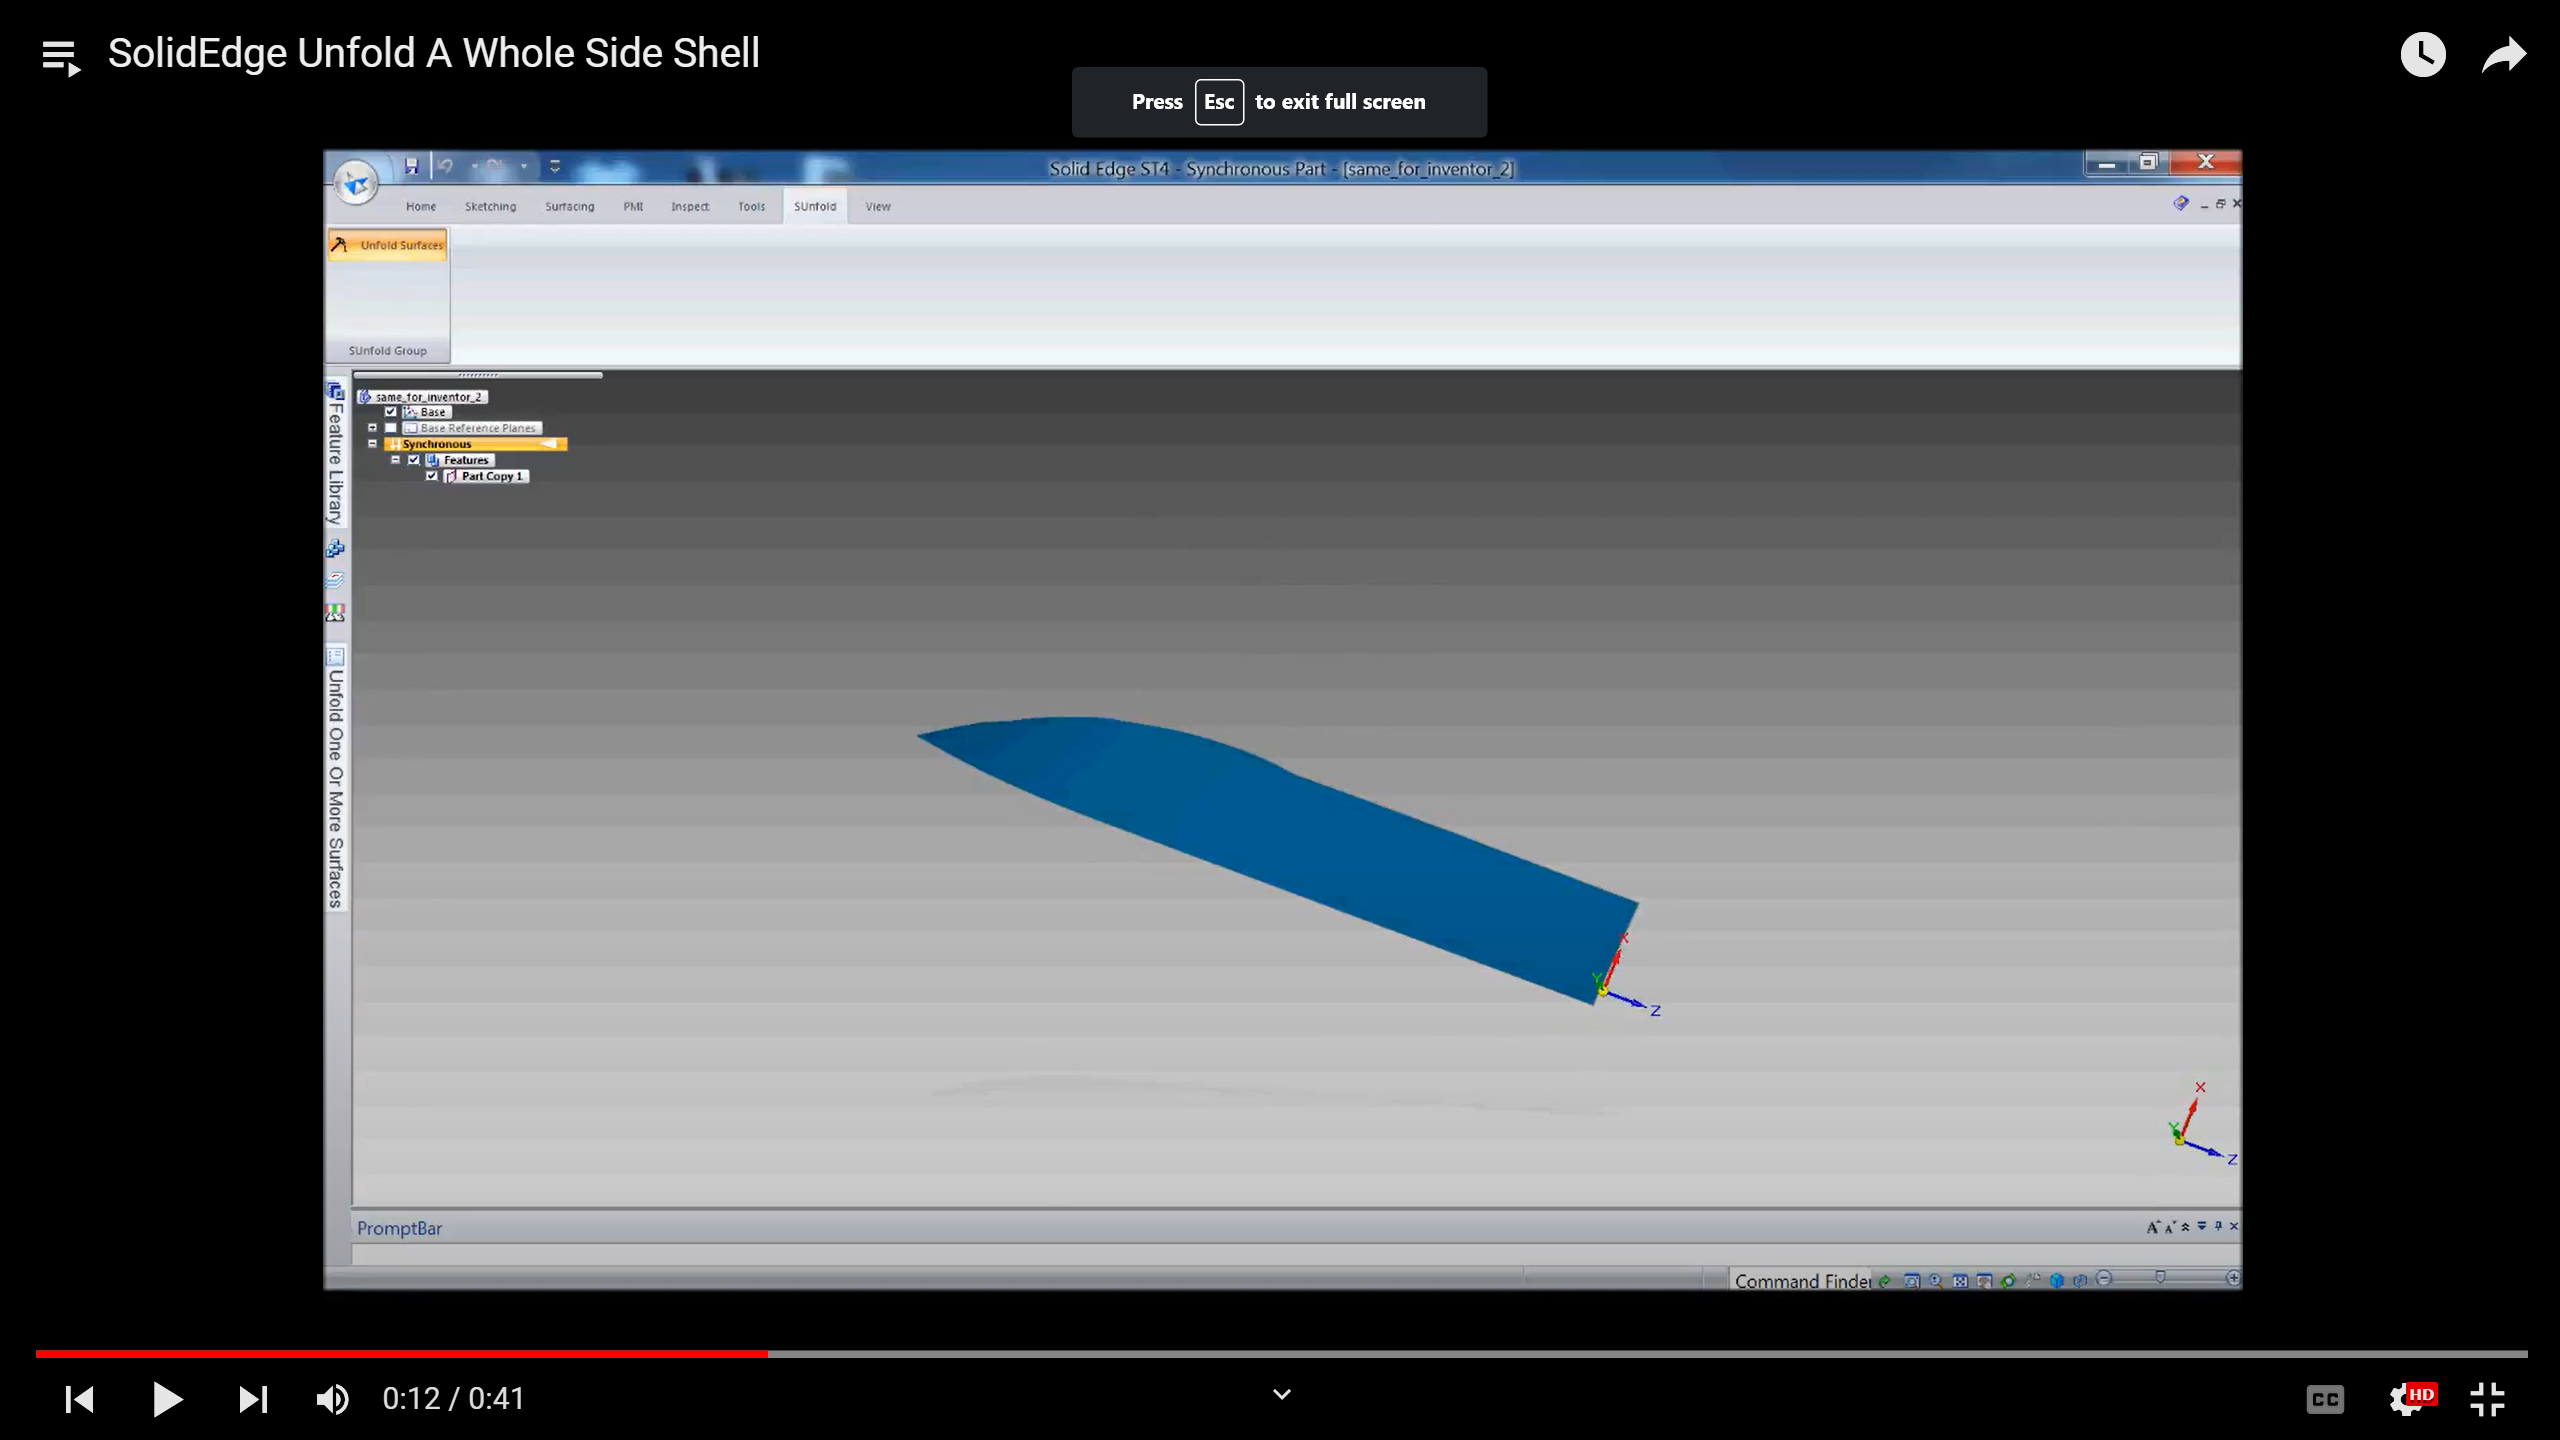Collapse the Features node

coord(396,460)
